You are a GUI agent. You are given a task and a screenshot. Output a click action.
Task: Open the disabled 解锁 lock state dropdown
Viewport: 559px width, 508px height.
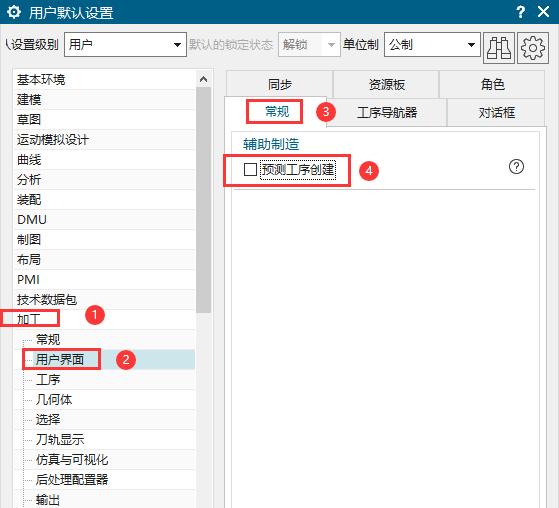[x=309, y=45]
